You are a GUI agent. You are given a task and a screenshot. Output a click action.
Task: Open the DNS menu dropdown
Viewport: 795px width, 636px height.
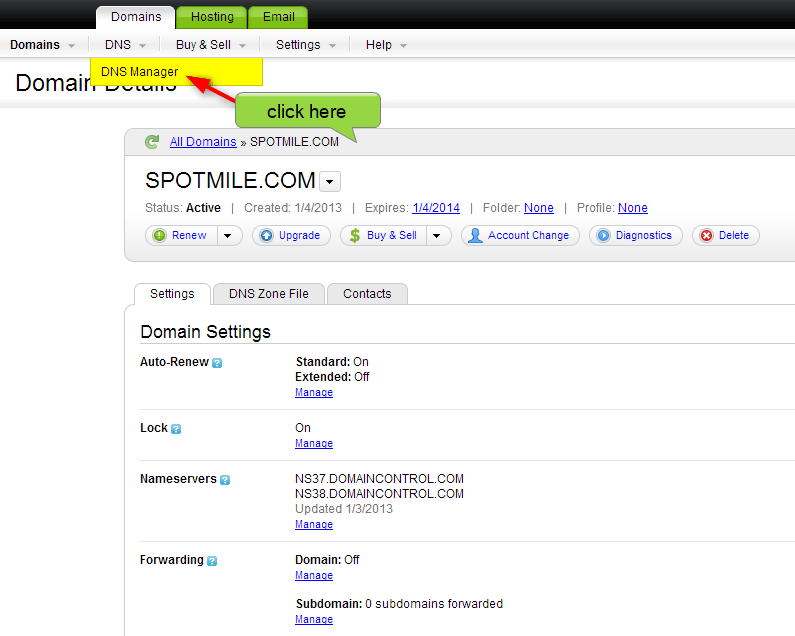pos(125,45)
